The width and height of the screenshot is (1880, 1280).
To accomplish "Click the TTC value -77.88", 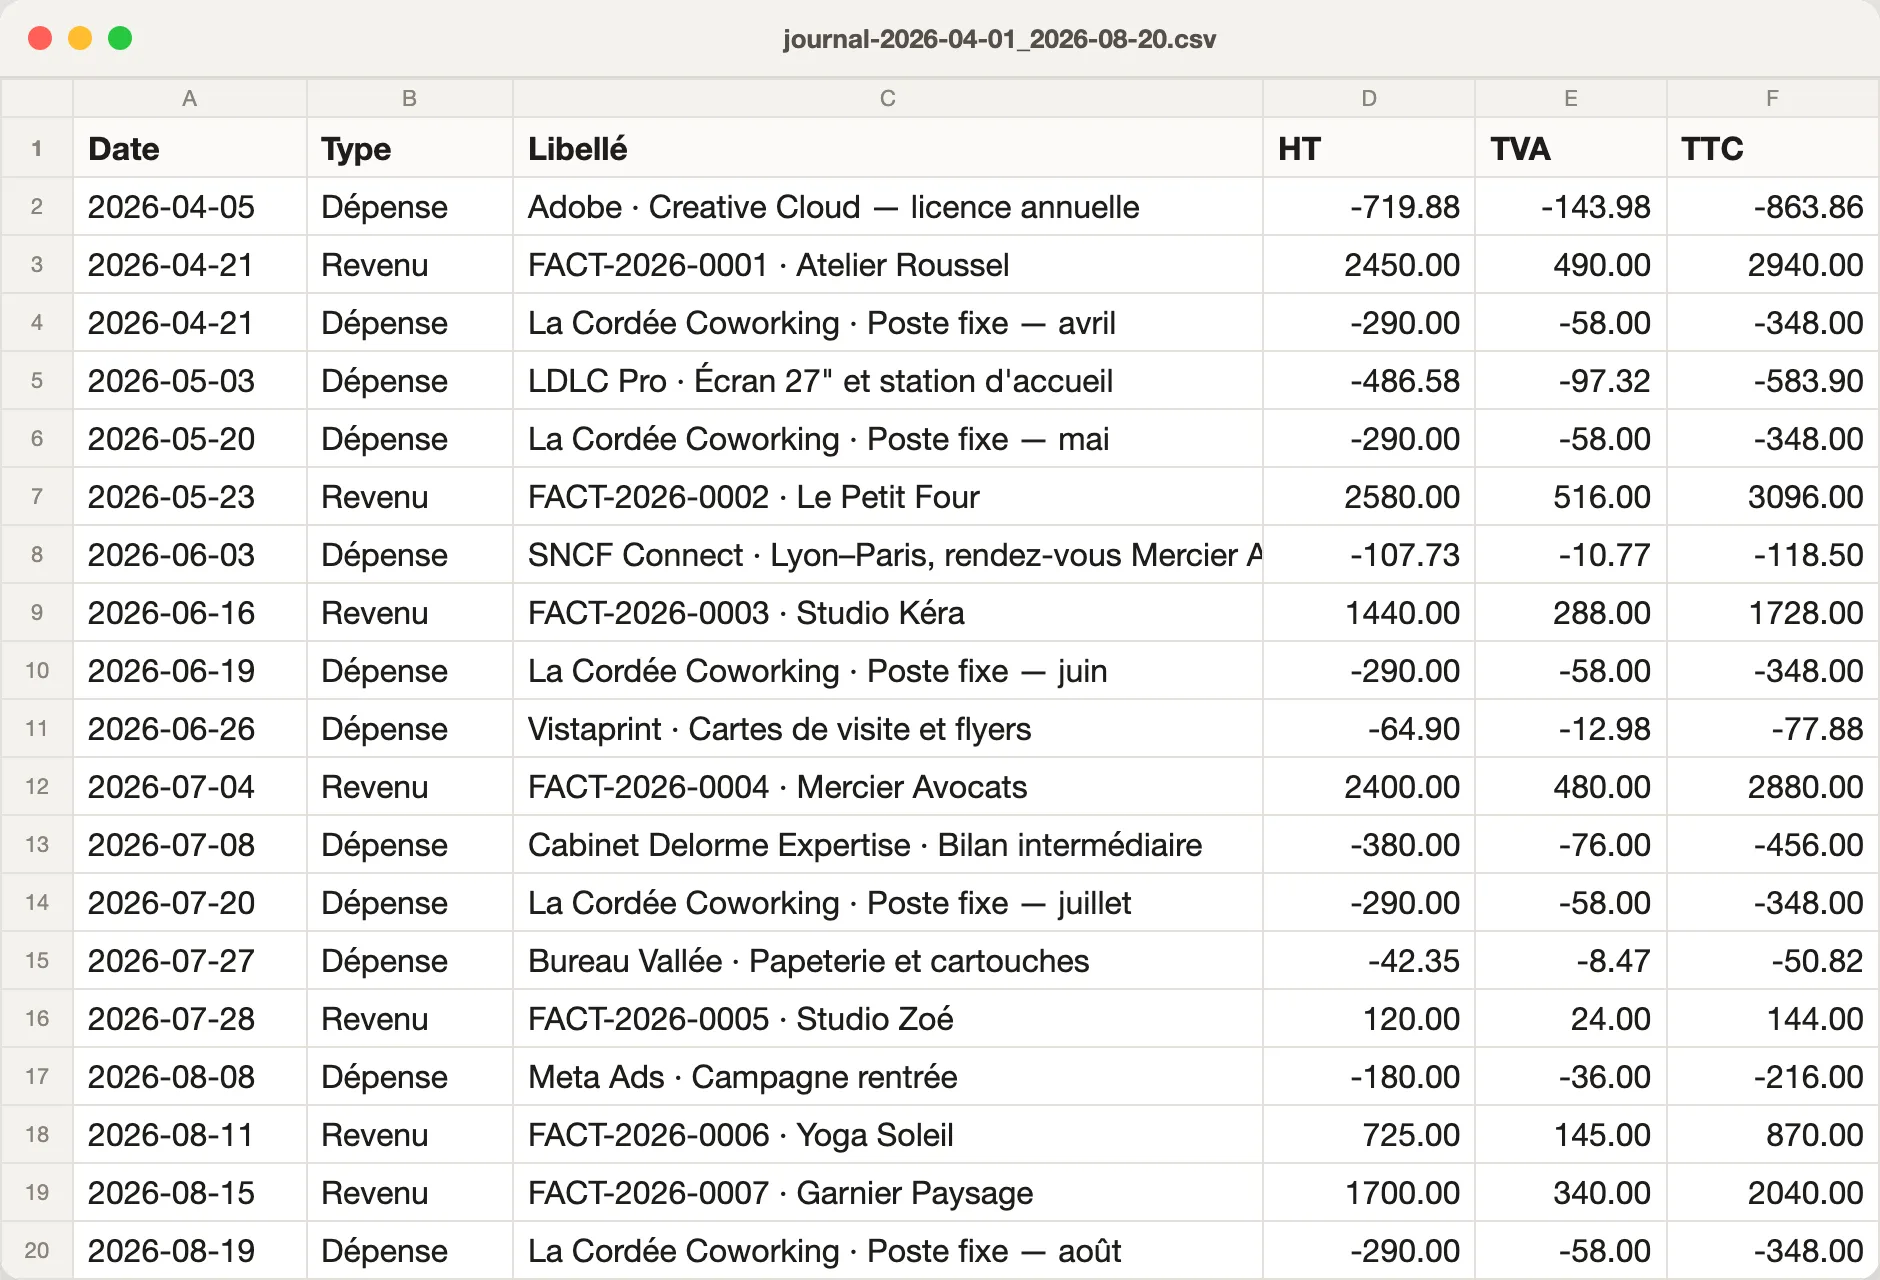I will click(1773, 729).
